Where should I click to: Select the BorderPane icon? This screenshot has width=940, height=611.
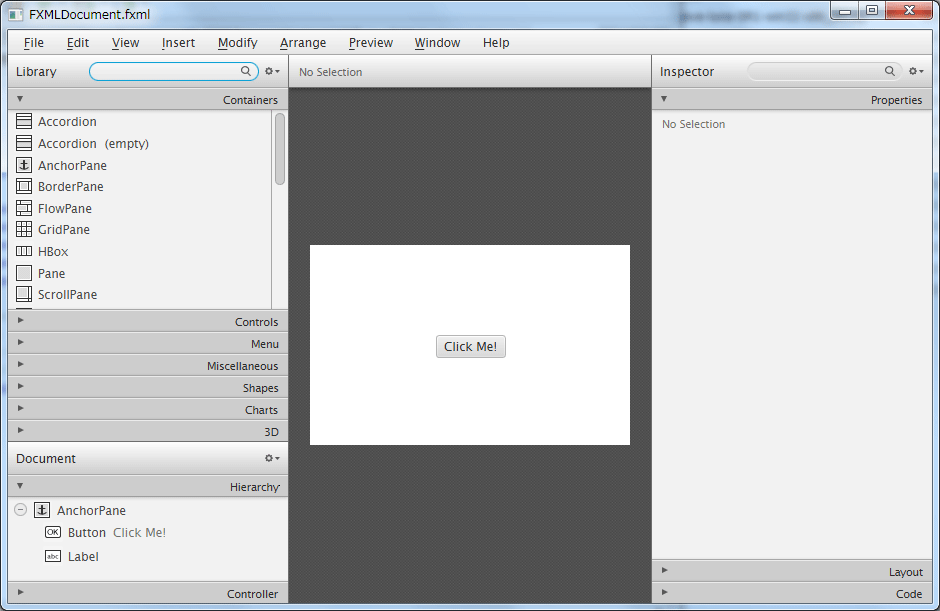click(x=24, y=186)
